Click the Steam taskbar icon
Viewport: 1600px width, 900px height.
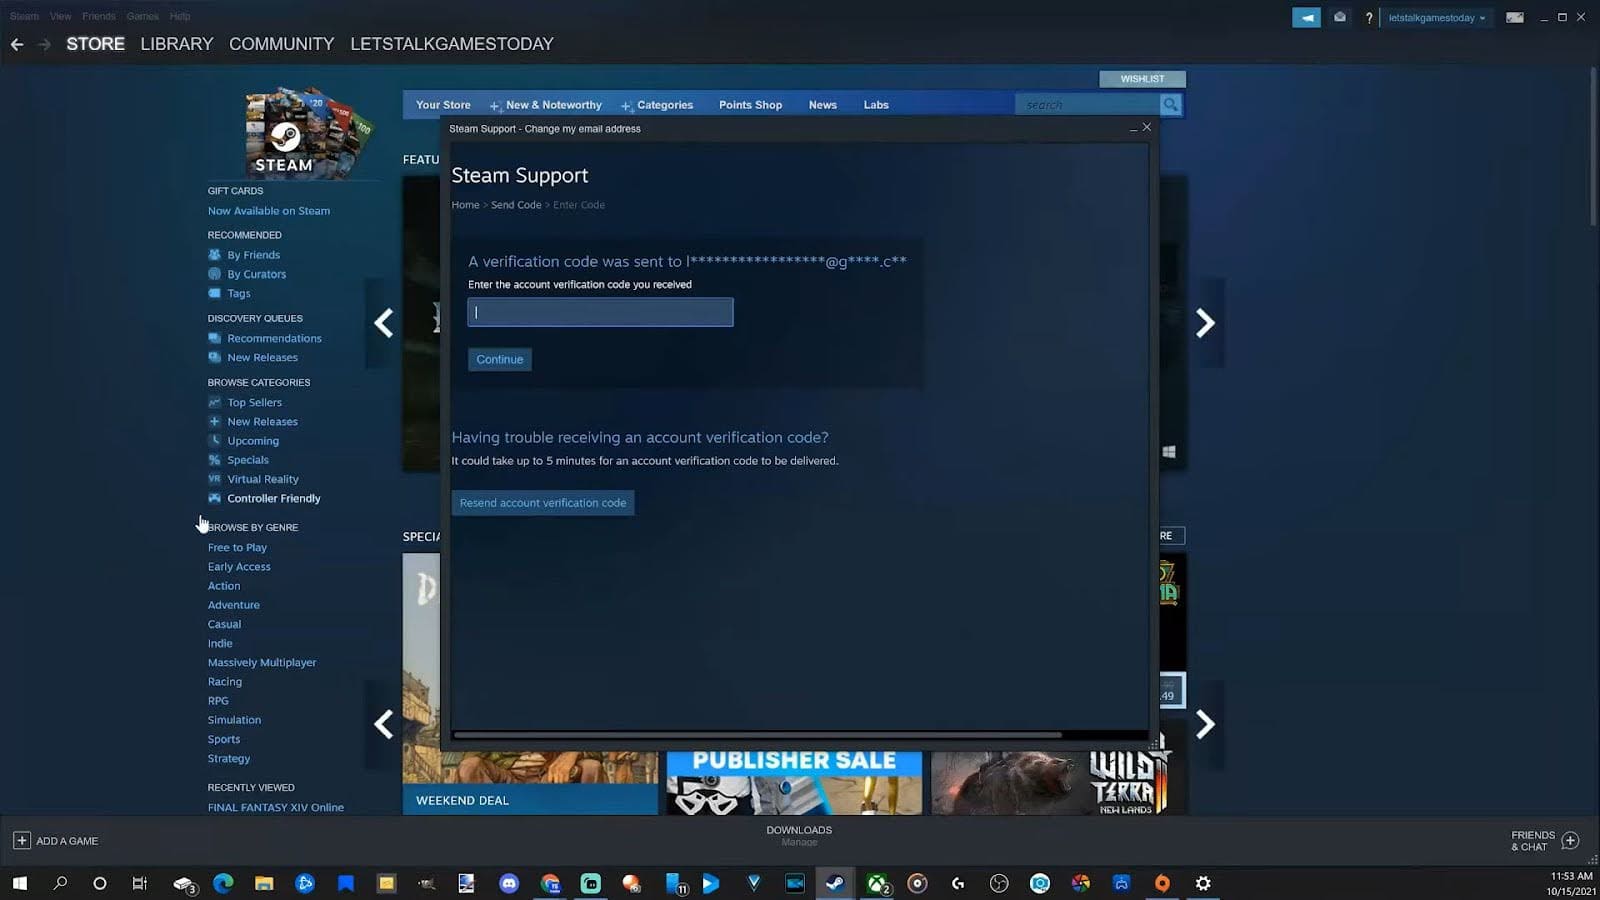tap(835, 883)
